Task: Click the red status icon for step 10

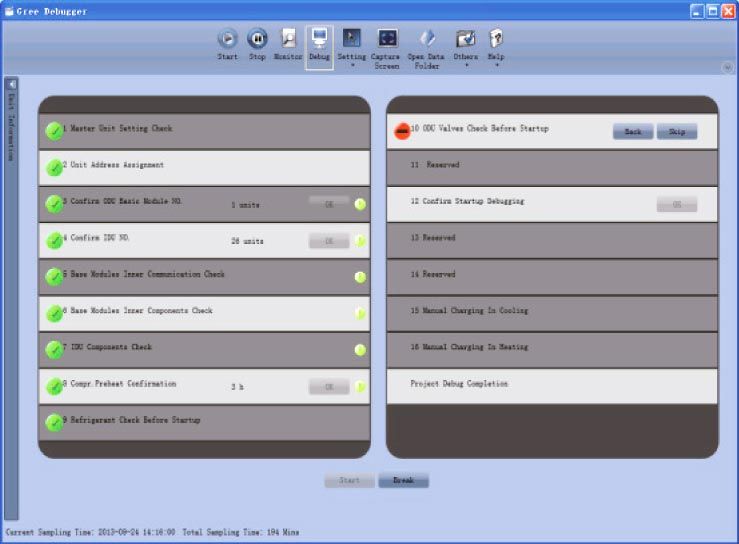Action: click(402, 131)
